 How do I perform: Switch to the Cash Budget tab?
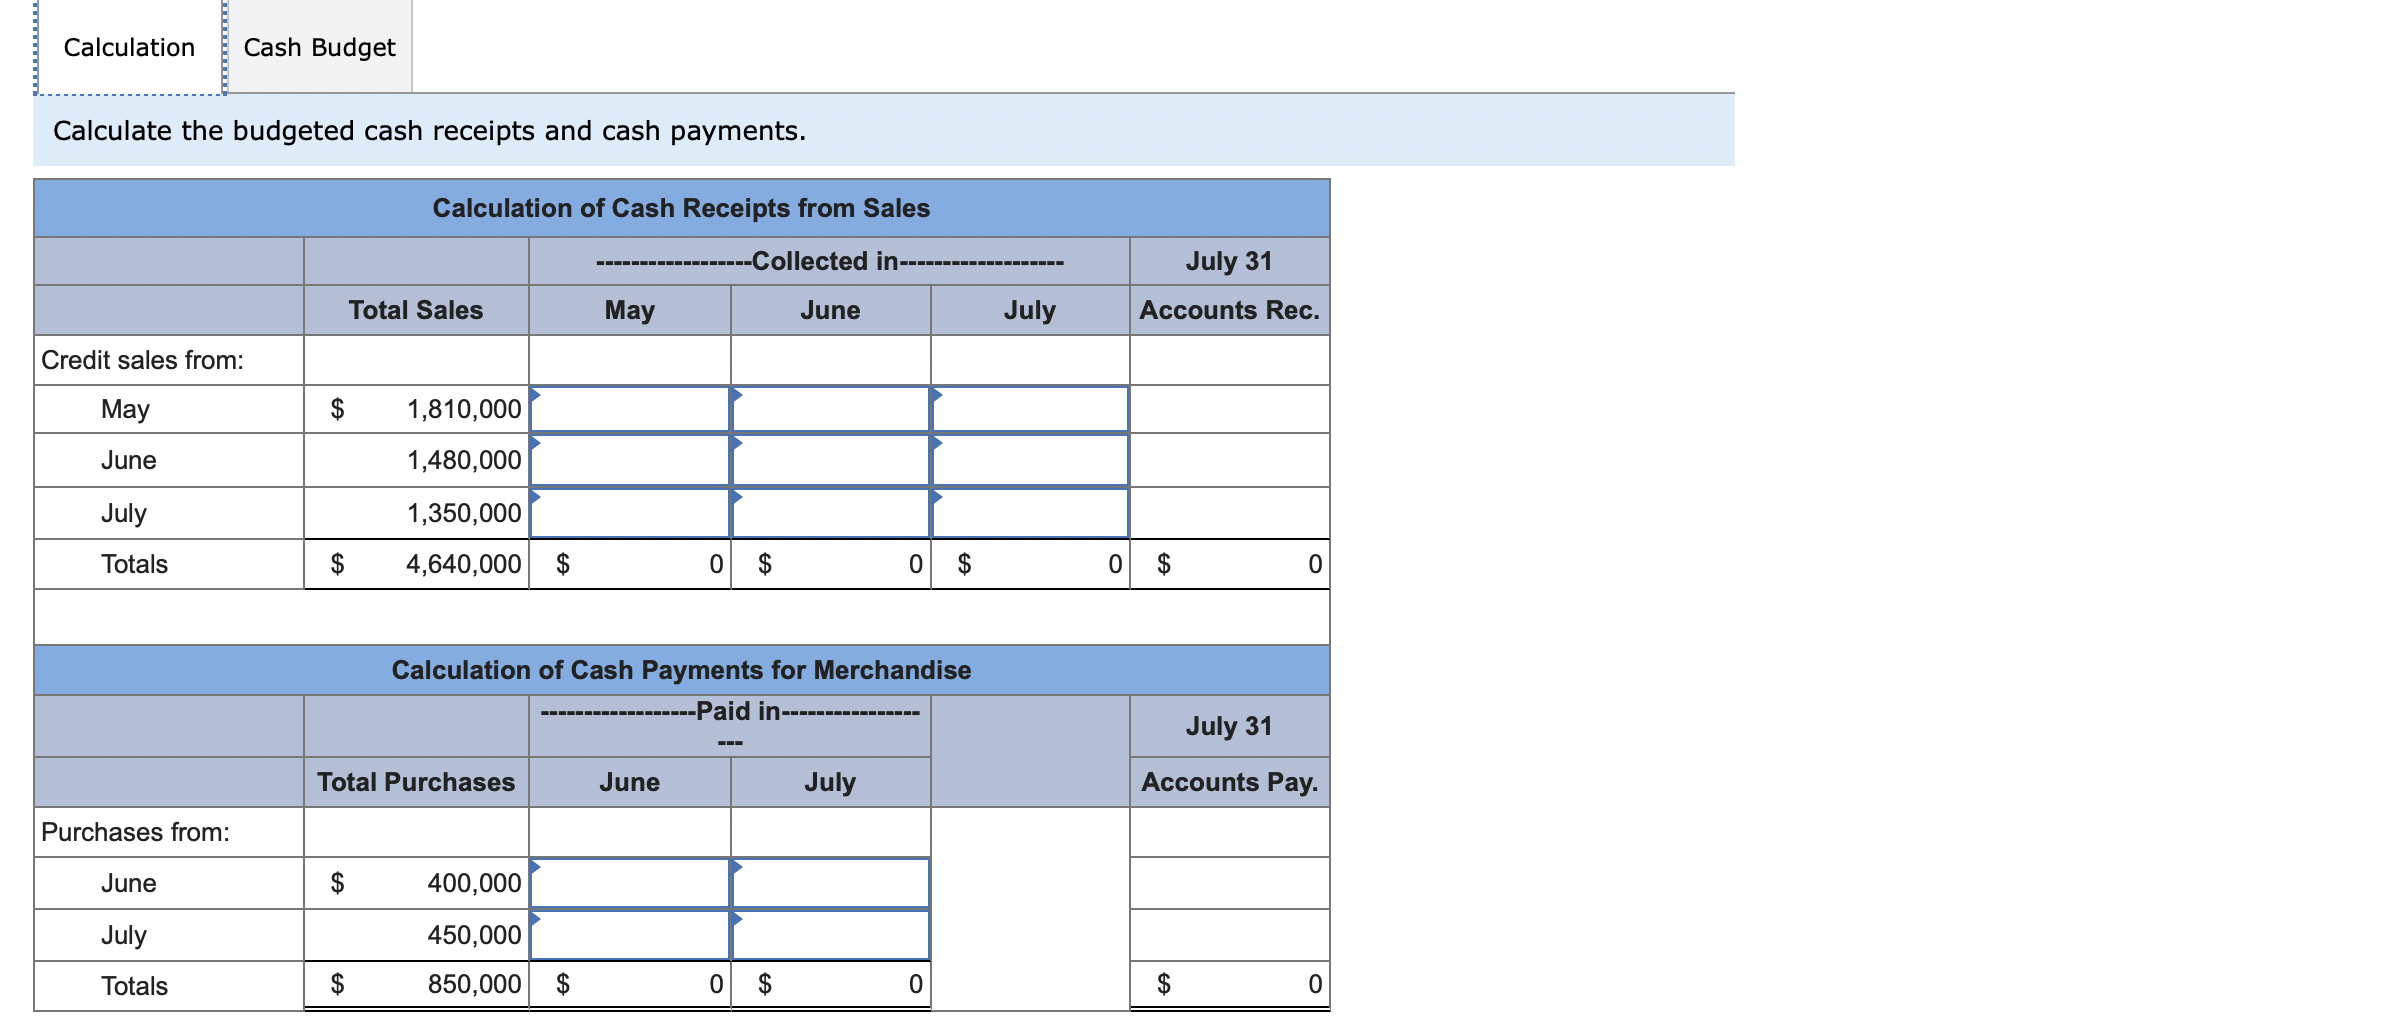click(x=318, y=46)
